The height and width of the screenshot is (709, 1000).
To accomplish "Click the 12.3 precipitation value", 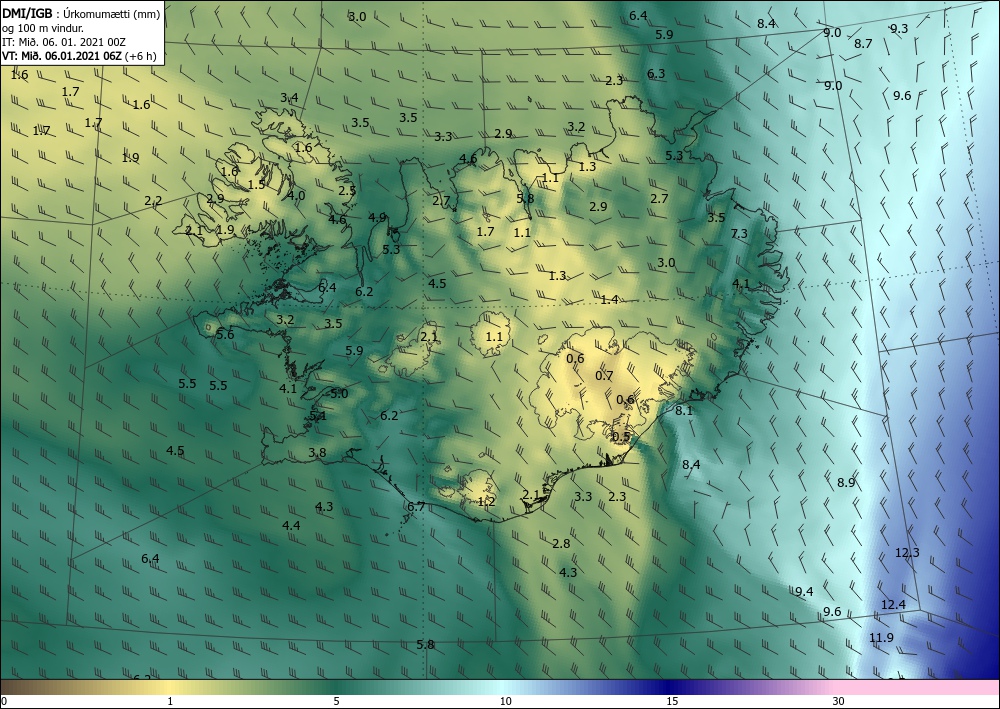I will tap(907, 553).
